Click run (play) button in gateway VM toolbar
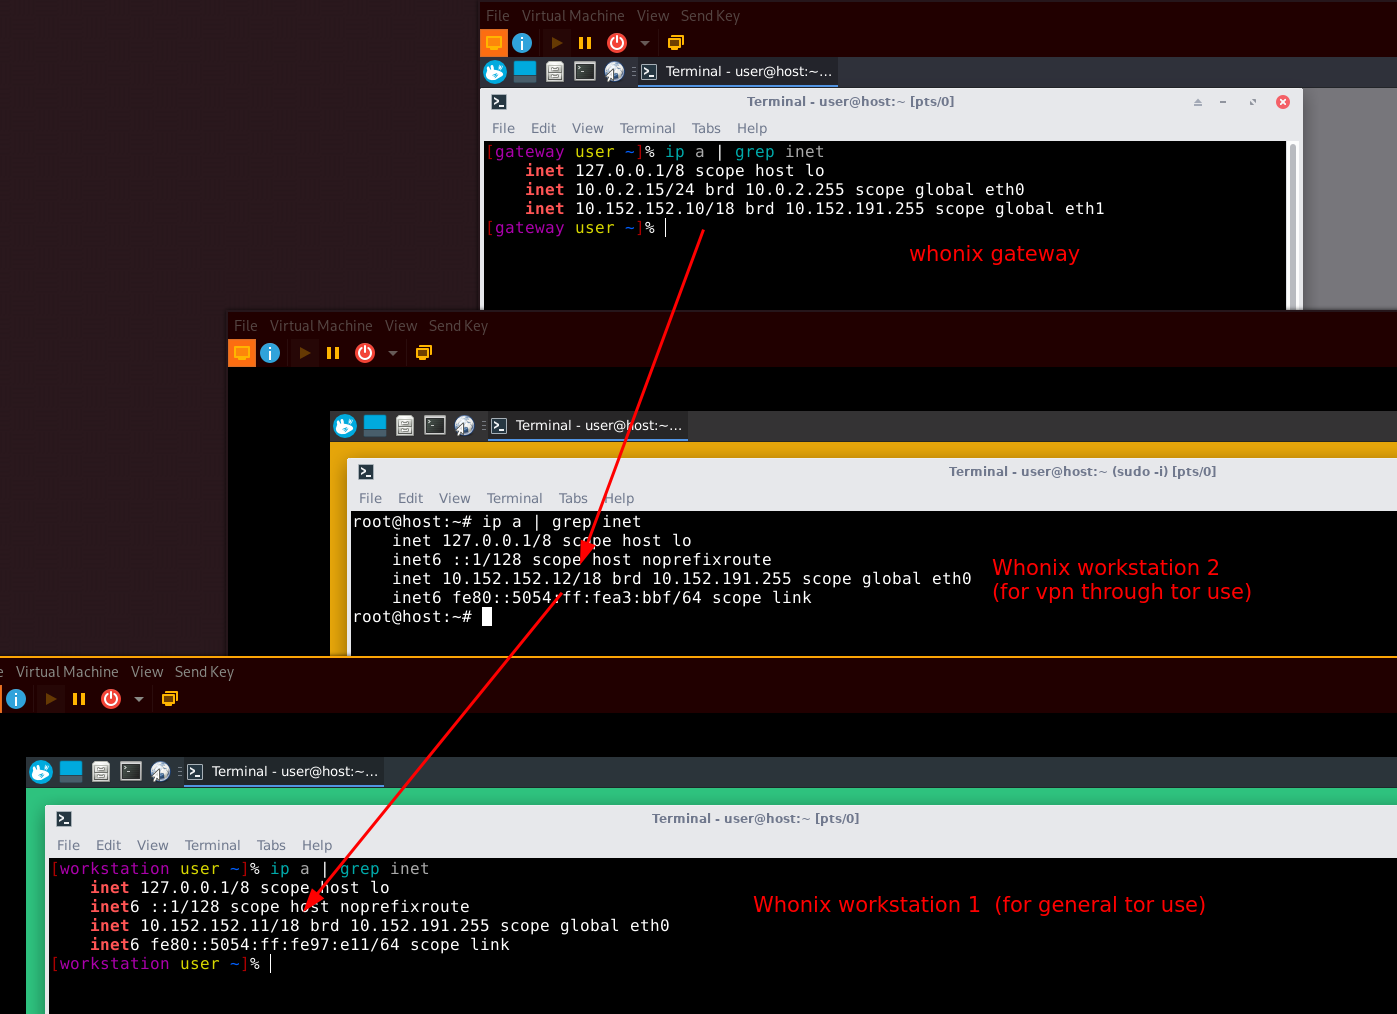 [x=557, y=43]
